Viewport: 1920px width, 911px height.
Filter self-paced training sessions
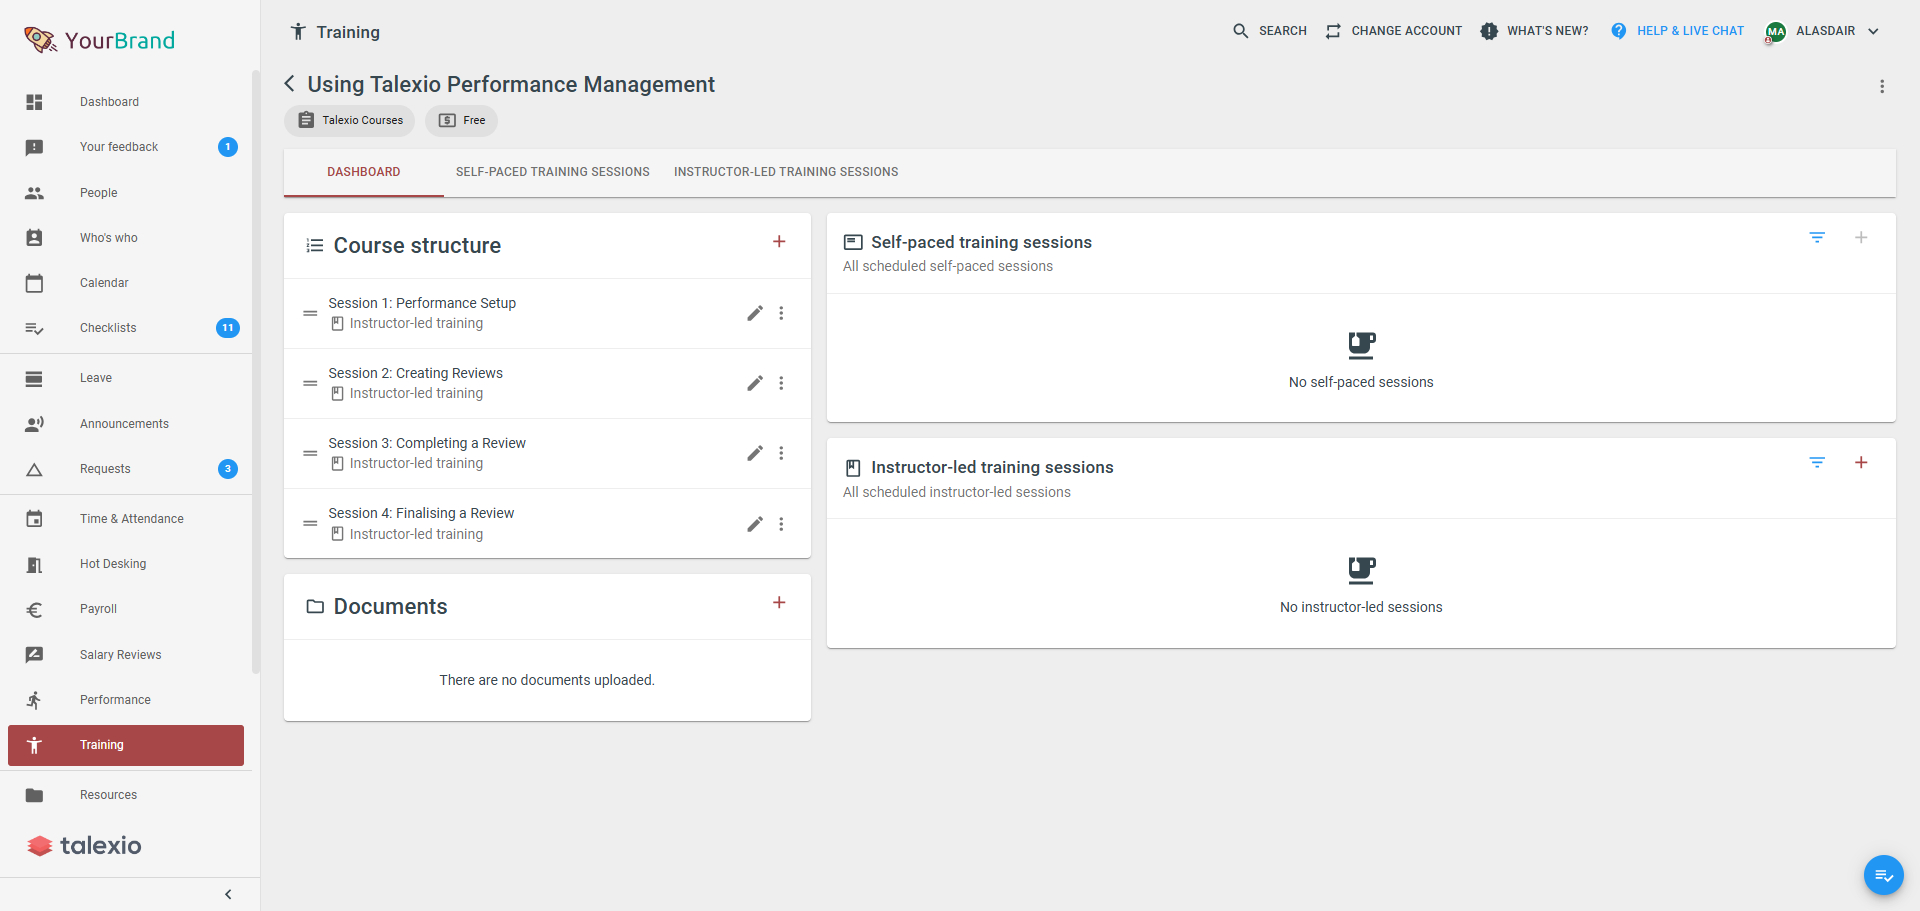pyautogui.click(x=1817, y=238)
